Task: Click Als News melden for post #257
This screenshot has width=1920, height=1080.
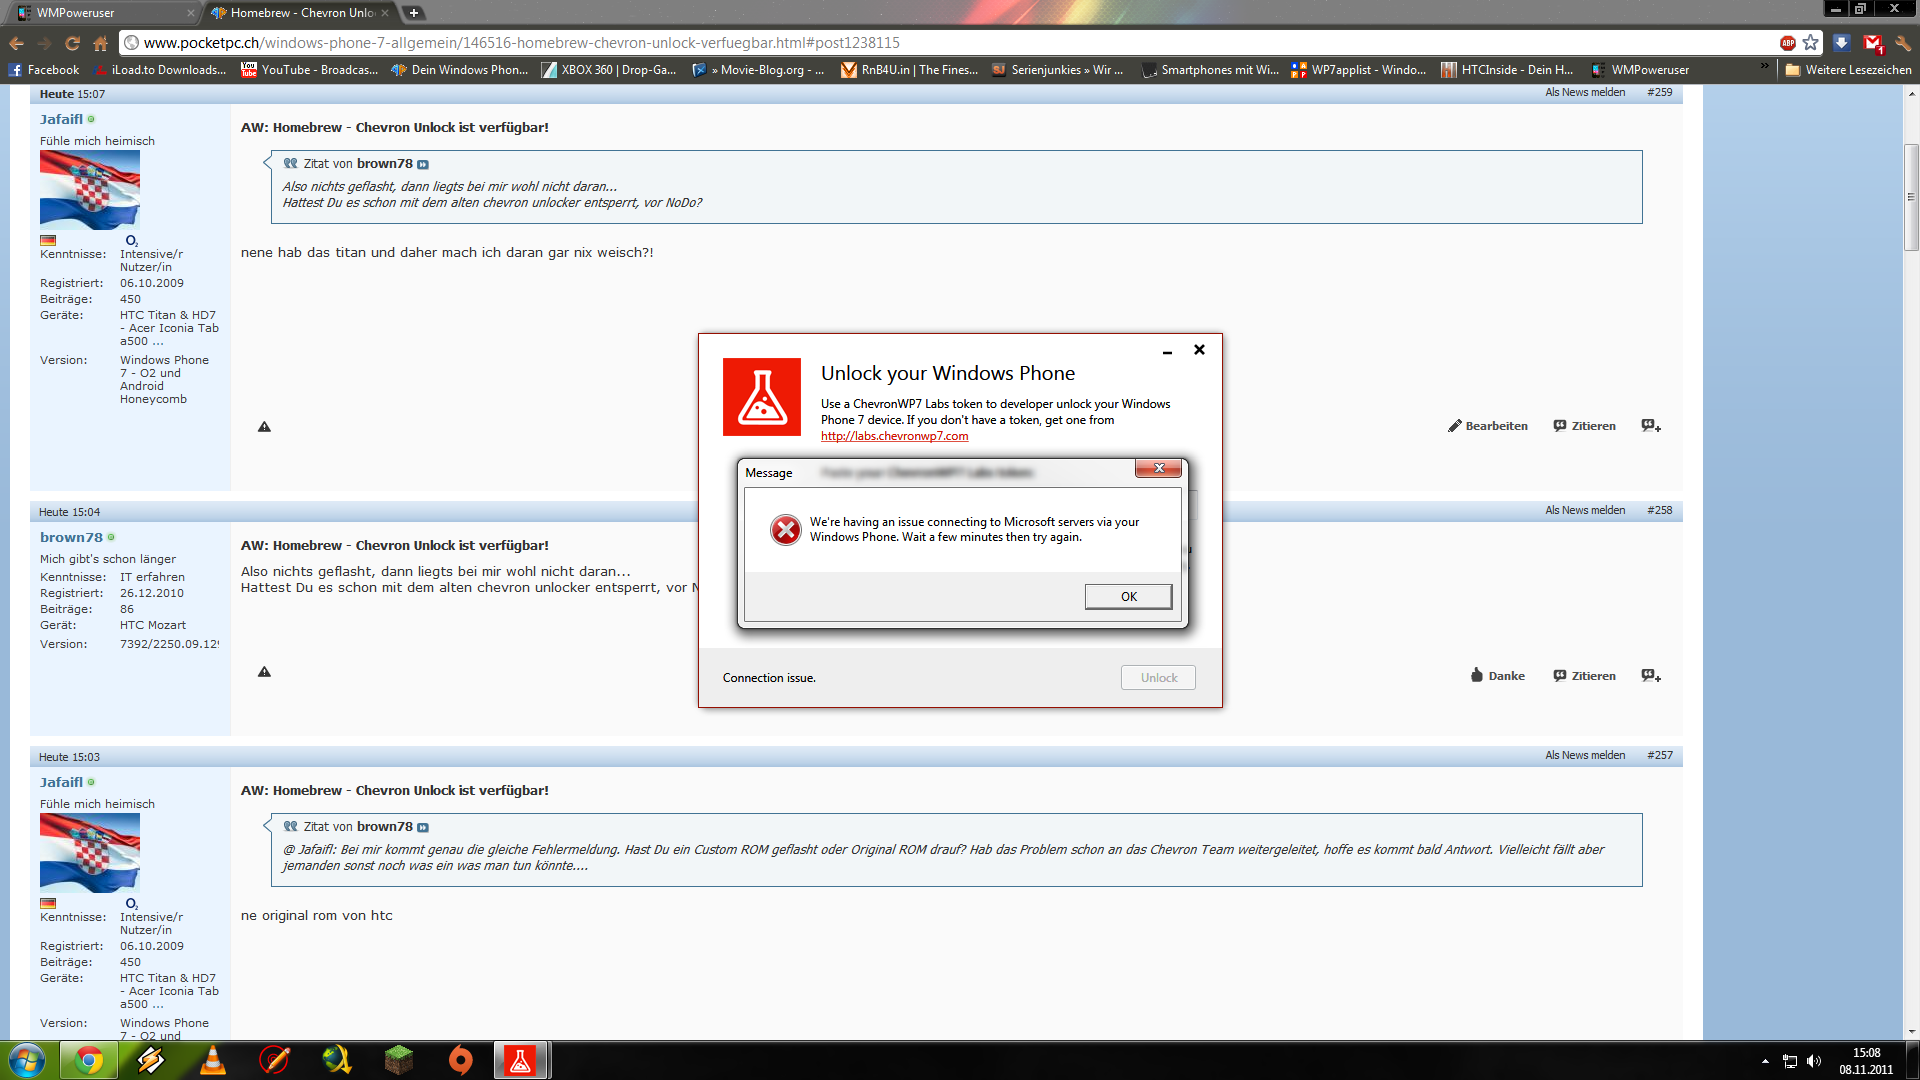Action: (x=1585, y=755)
